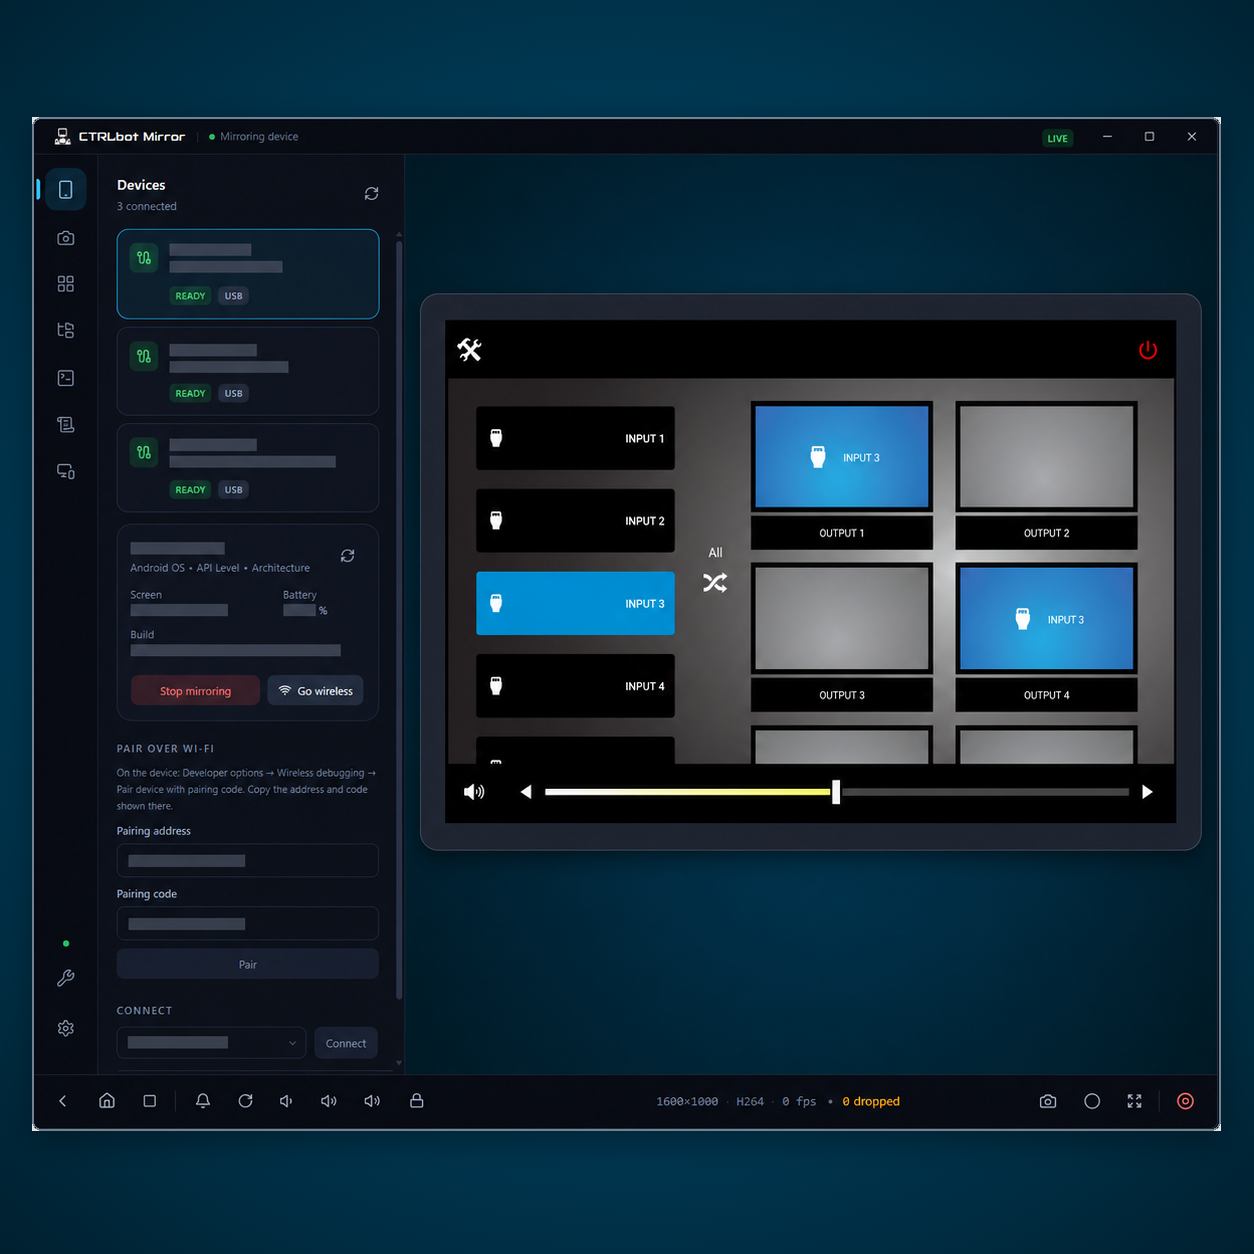Refresh the device info card details

tap(347, 556)
